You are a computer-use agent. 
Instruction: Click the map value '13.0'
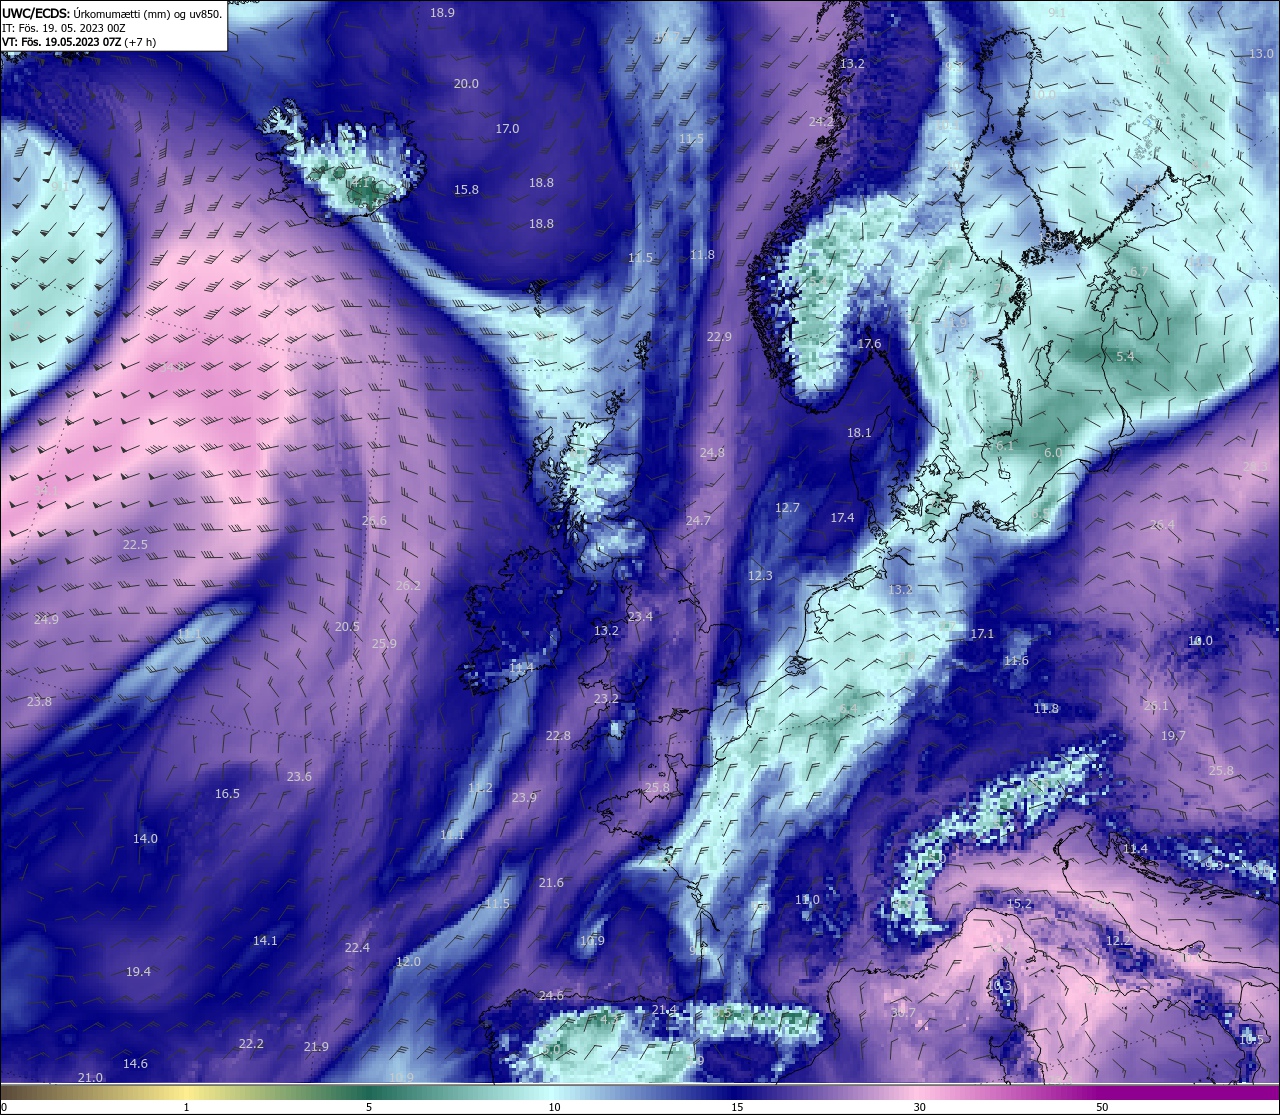(1262, 54)
